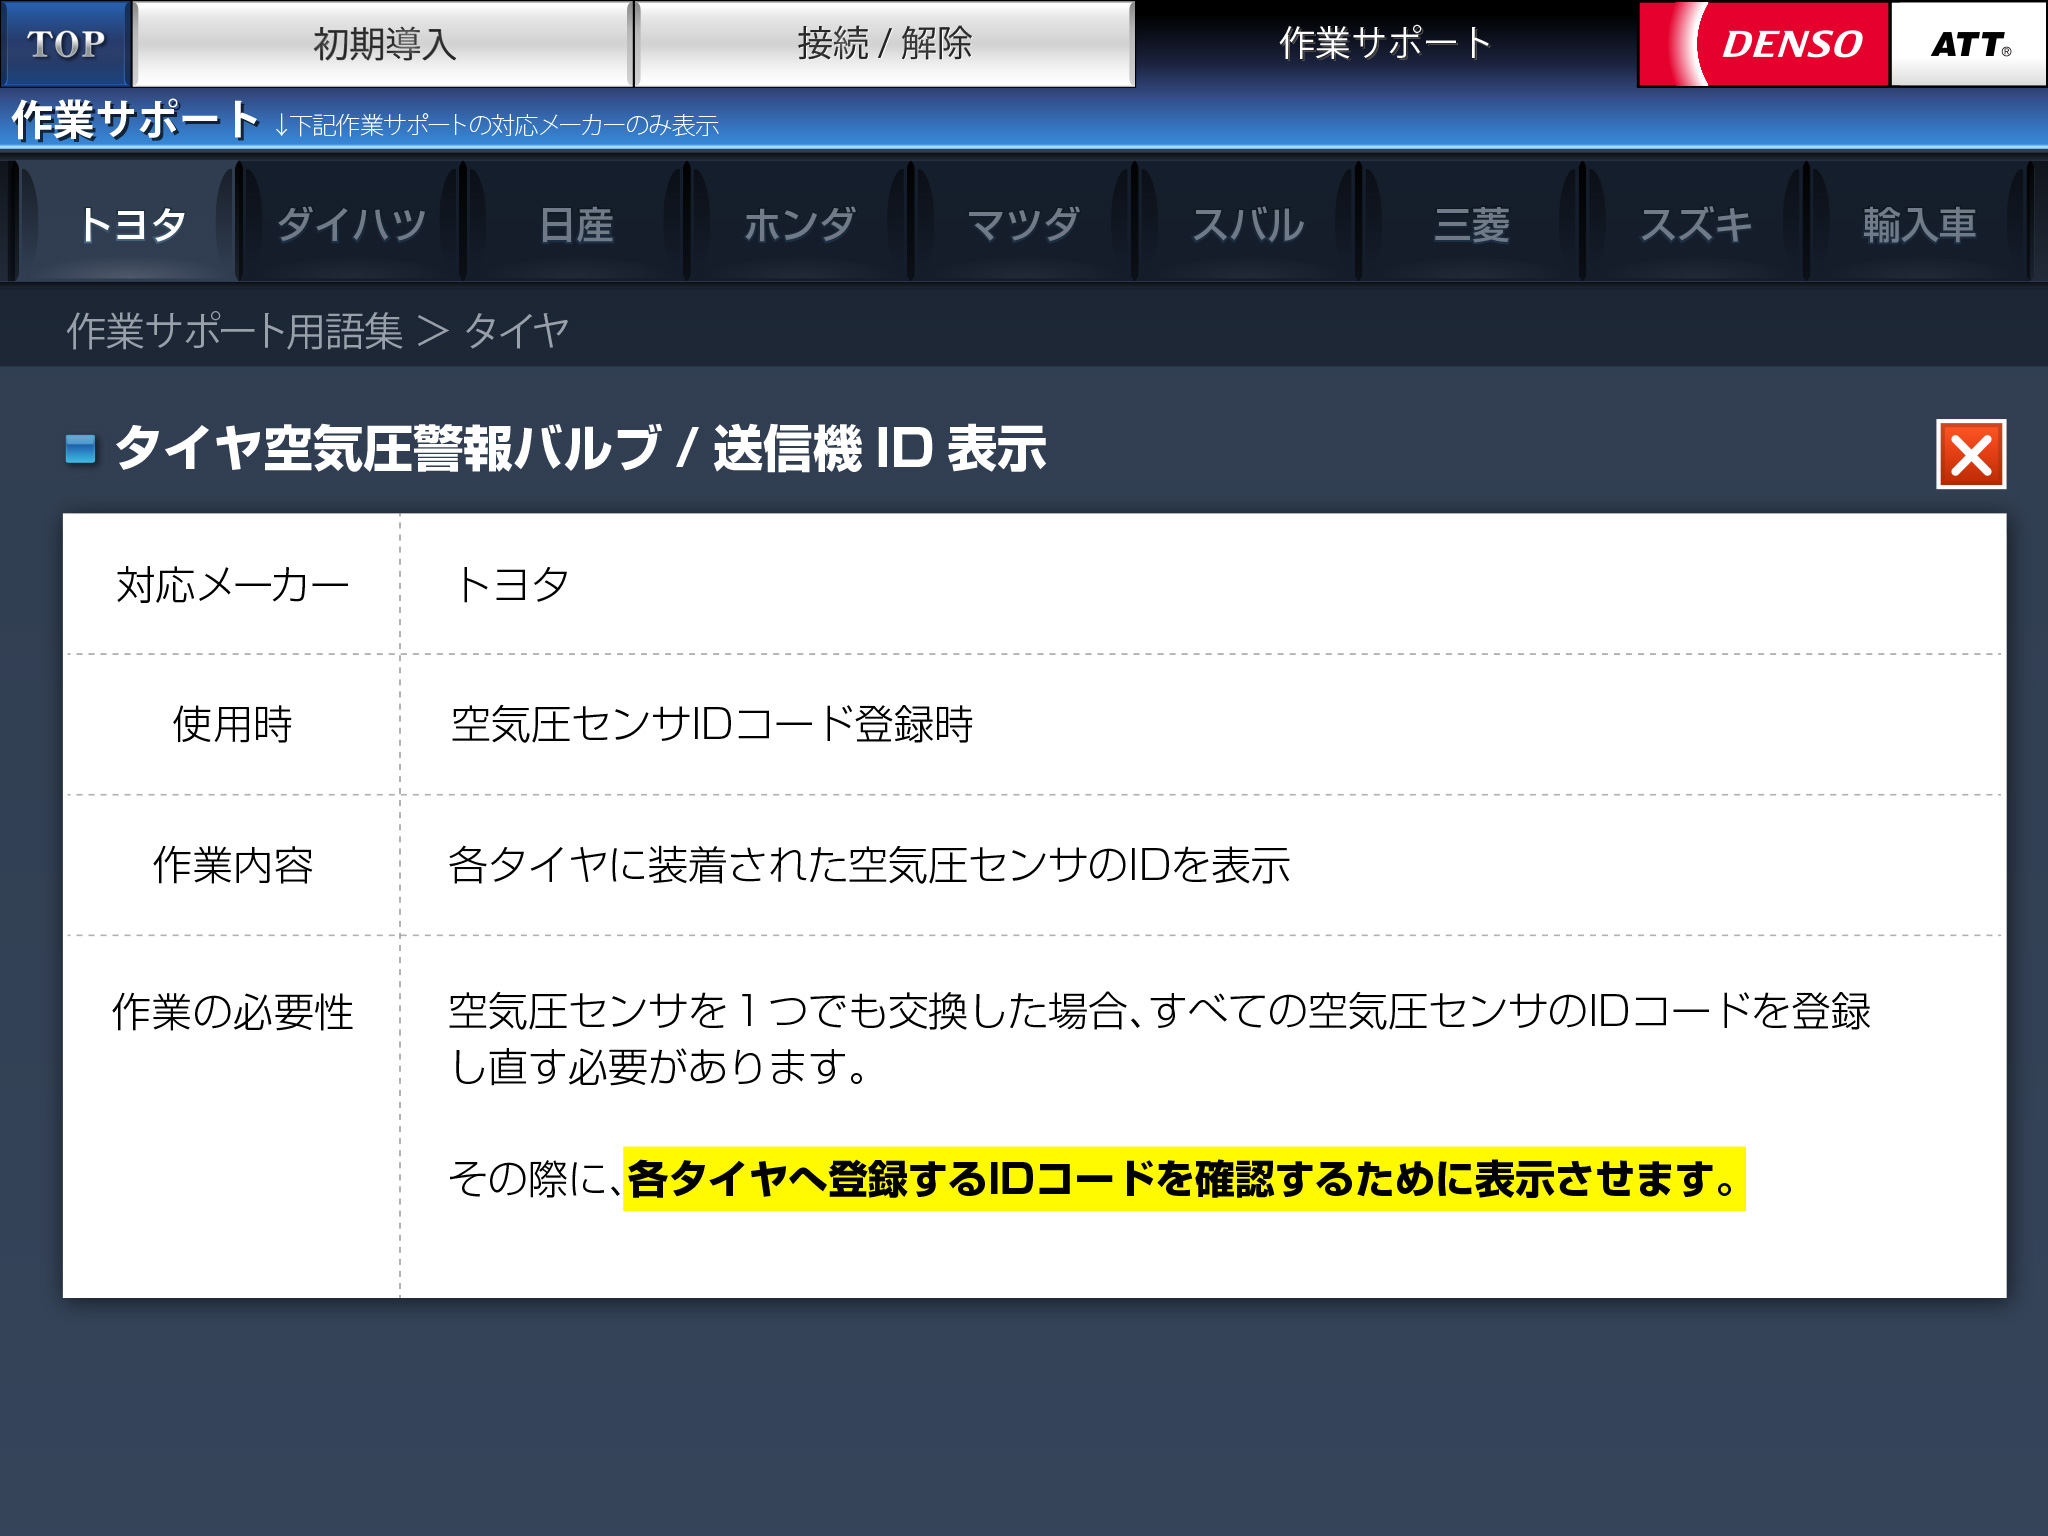2048x1536 pixels.
Task: Switch to the スズキ maker tab
Action: 1696,224
